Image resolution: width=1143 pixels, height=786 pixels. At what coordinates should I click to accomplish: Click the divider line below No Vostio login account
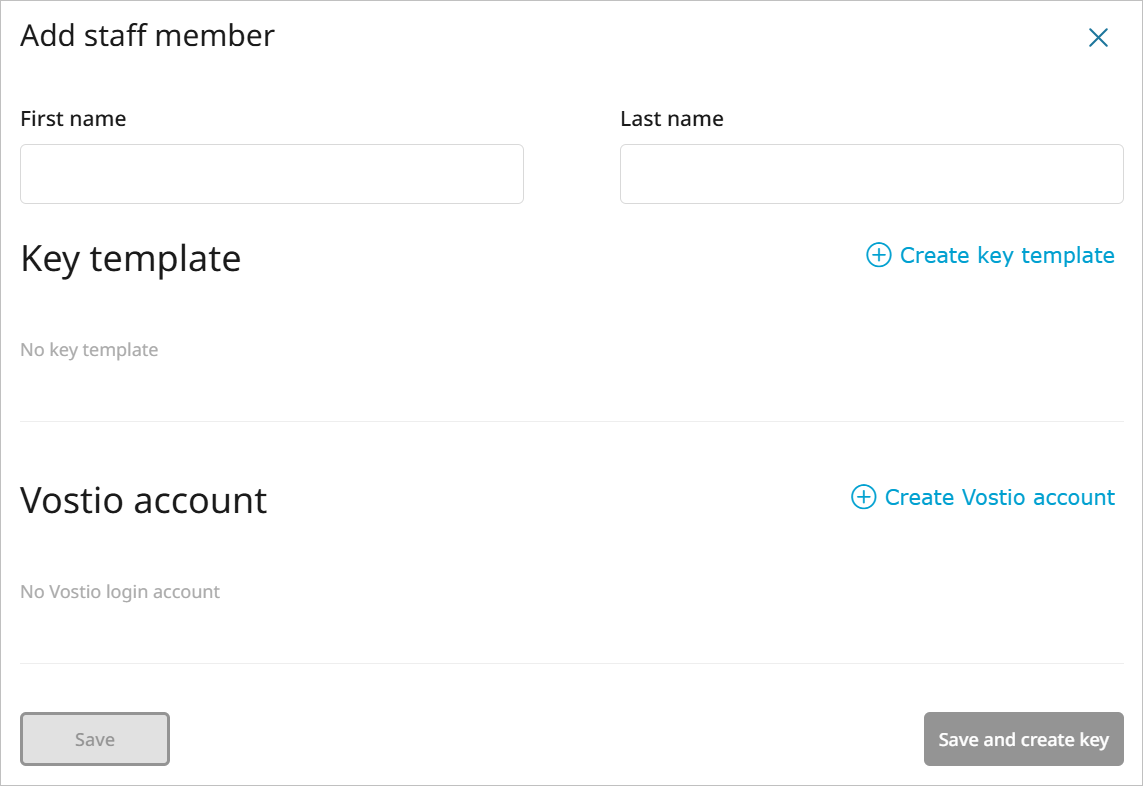coord(571,663)
